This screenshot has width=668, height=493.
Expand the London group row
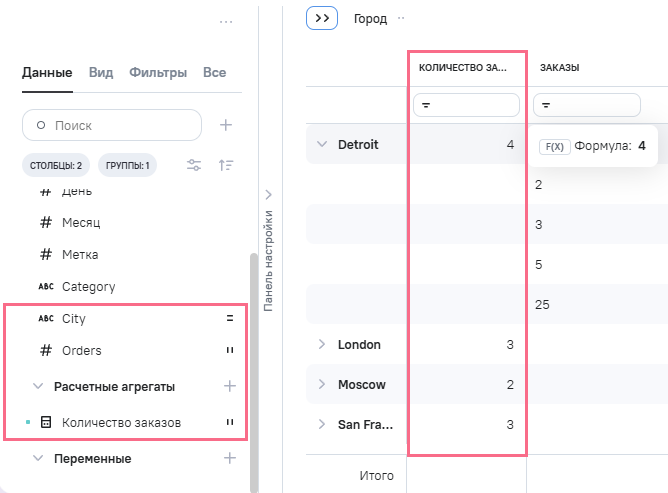tap(322, 344)
